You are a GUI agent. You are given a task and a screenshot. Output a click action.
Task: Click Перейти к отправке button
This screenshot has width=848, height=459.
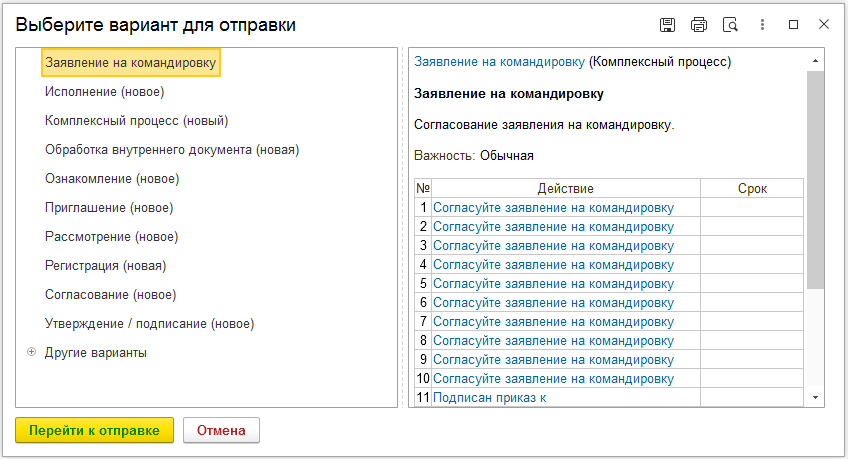95,430
